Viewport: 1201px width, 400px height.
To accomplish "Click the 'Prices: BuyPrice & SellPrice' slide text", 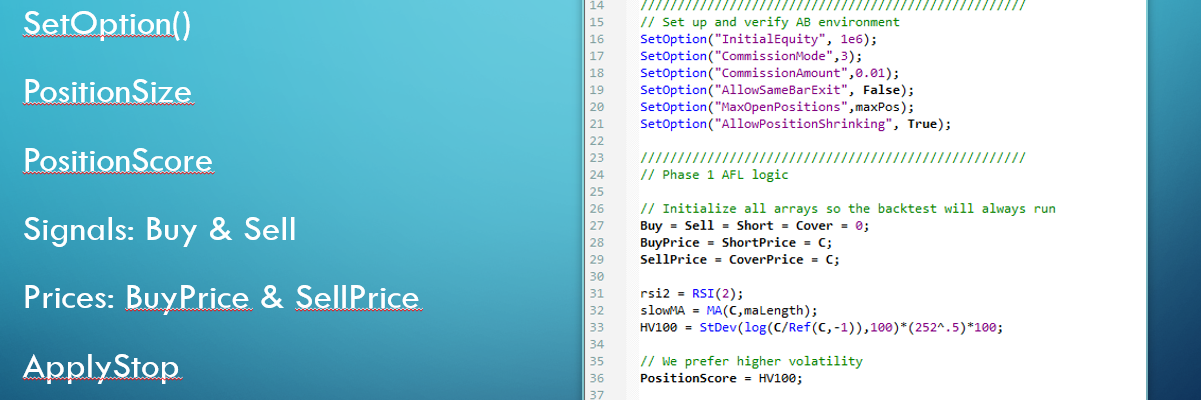I will click(x=221, y=298).
